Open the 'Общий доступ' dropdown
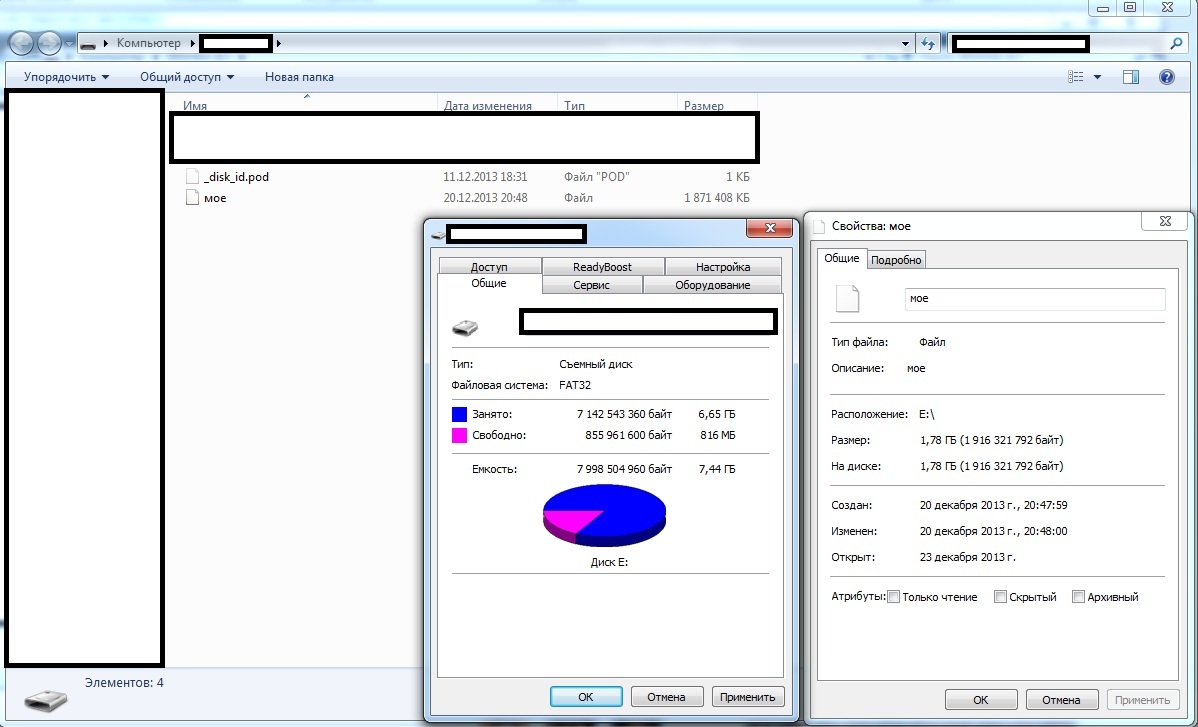Screen dimensions: 1198x727 tap(187, 77)
